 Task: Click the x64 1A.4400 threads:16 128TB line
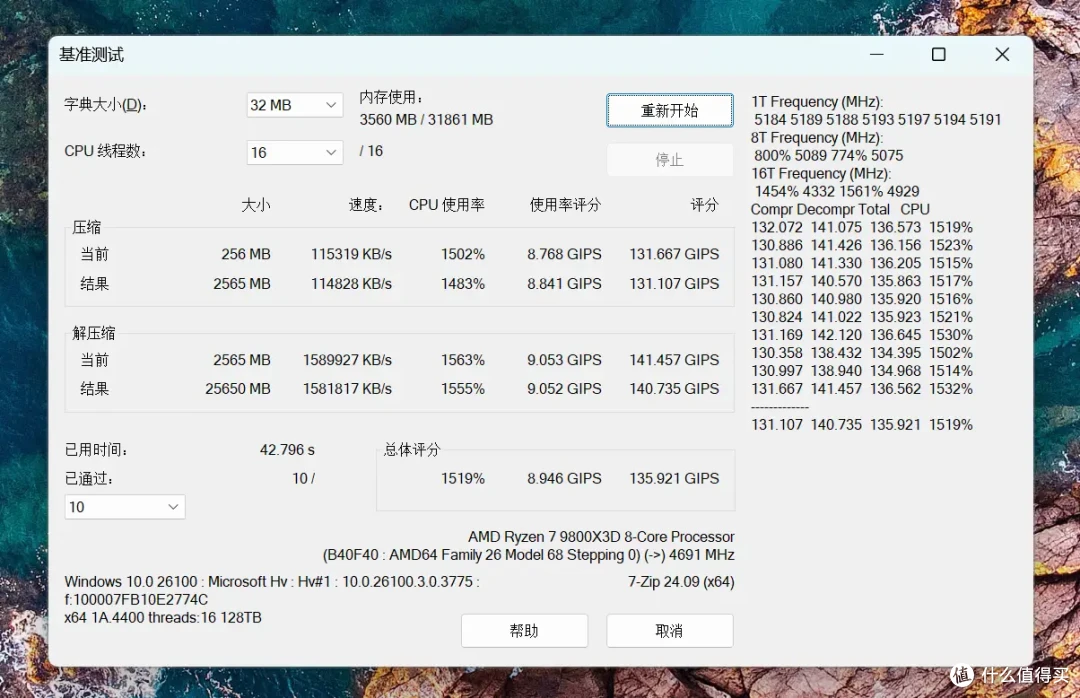pyautogui.click(x=163, y=617)
